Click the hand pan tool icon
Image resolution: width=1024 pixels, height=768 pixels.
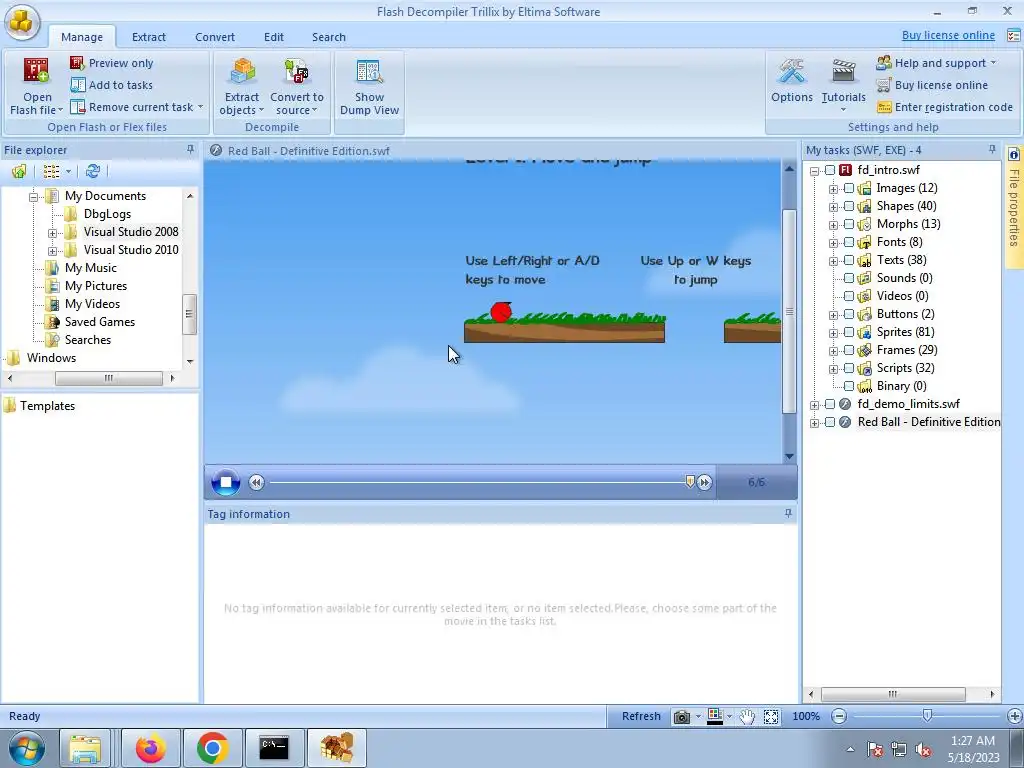pos(747,716)
